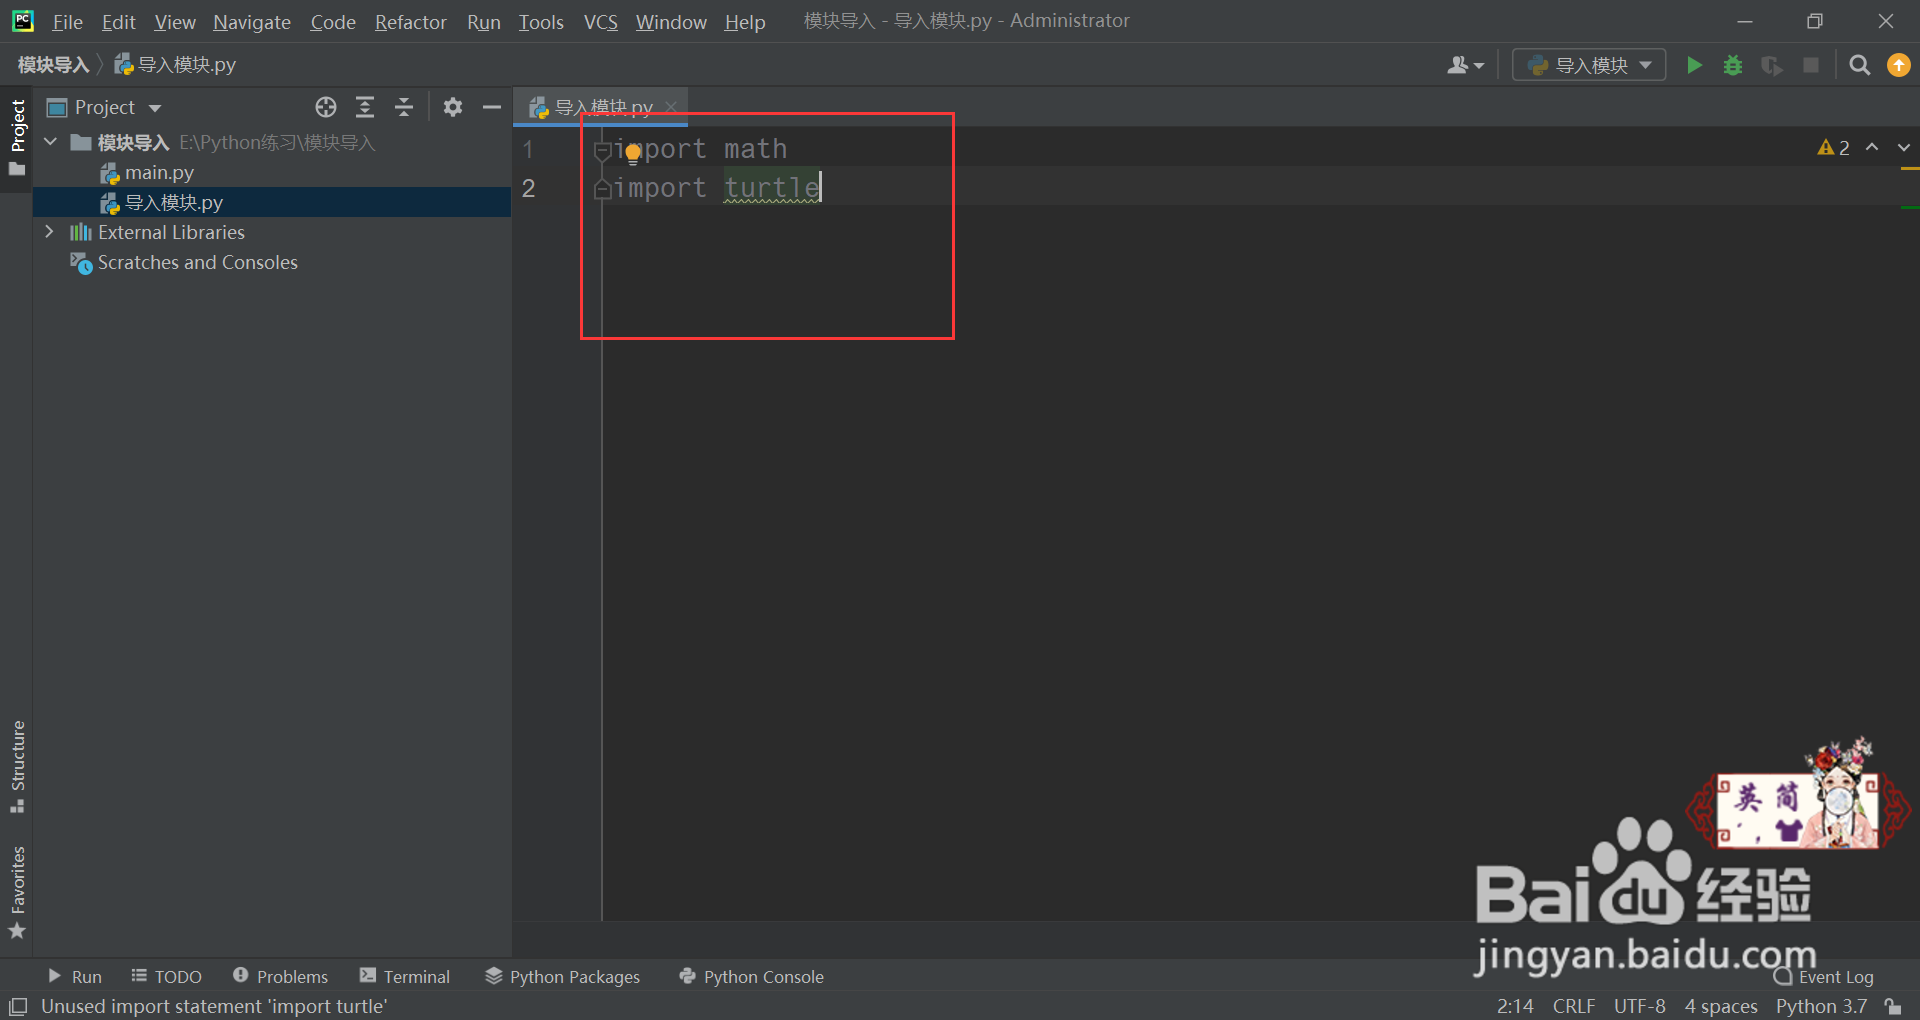Click the orange IDE update arrow icon
The width and height of the screenshot is (1920, 1020).
tap(1898, 65)
